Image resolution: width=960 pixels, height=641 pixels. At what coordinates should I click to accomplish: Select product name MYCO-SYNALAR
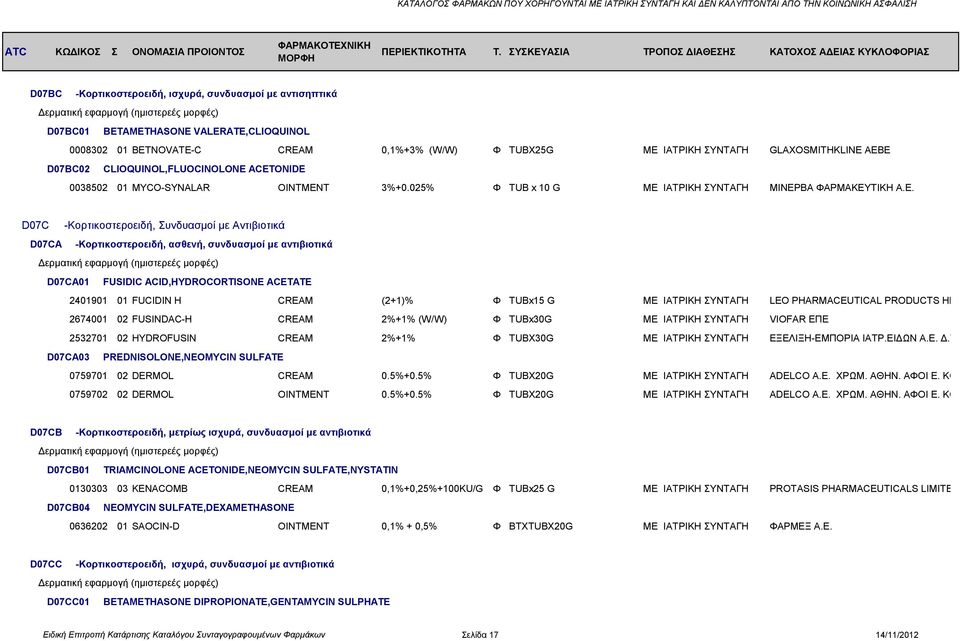pyautogui.click(x=171, y=187)
